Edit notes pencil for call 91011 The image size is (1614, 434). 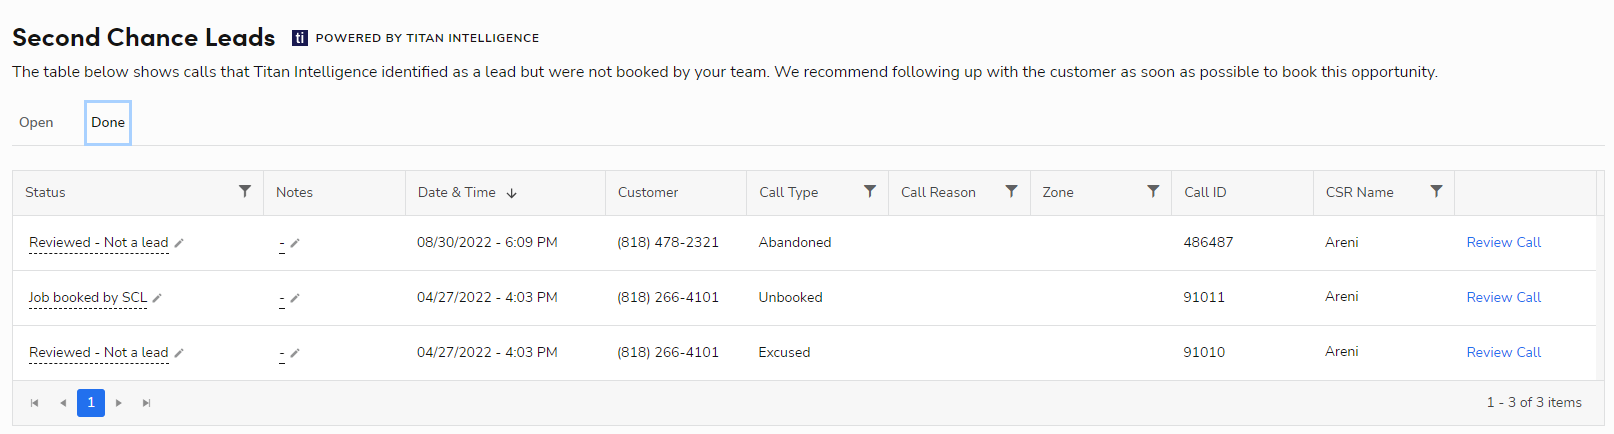(295, 298)
